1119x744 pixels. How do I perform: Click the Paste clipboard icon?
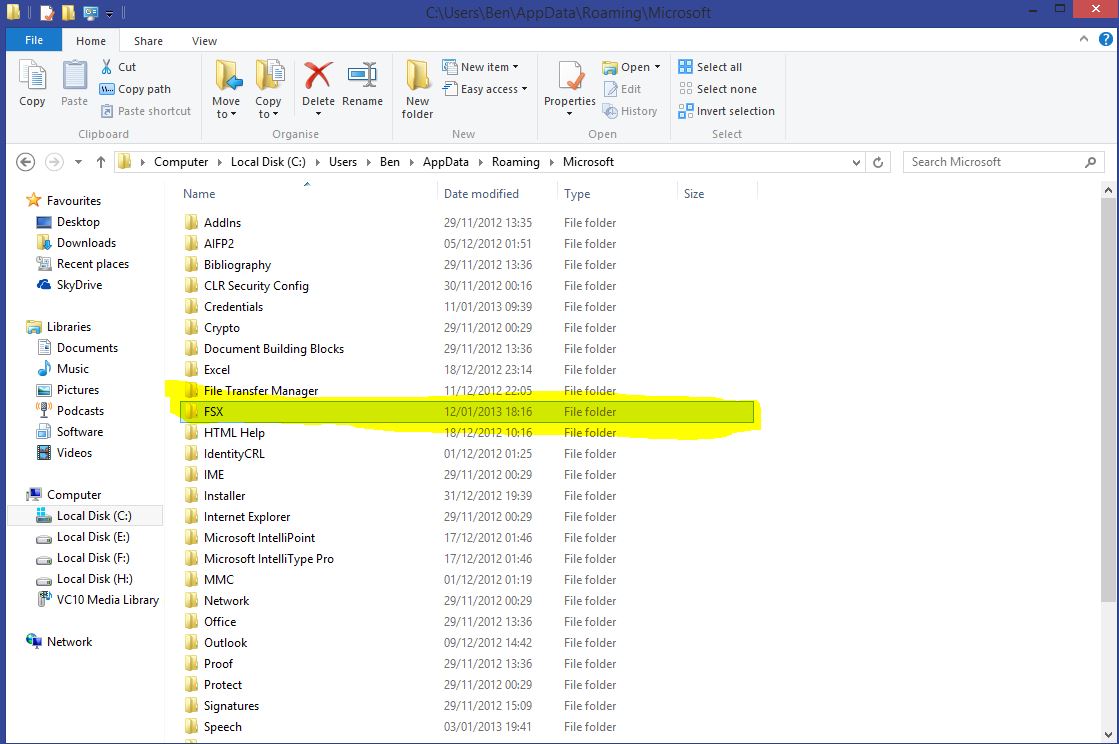click(74, 75)
